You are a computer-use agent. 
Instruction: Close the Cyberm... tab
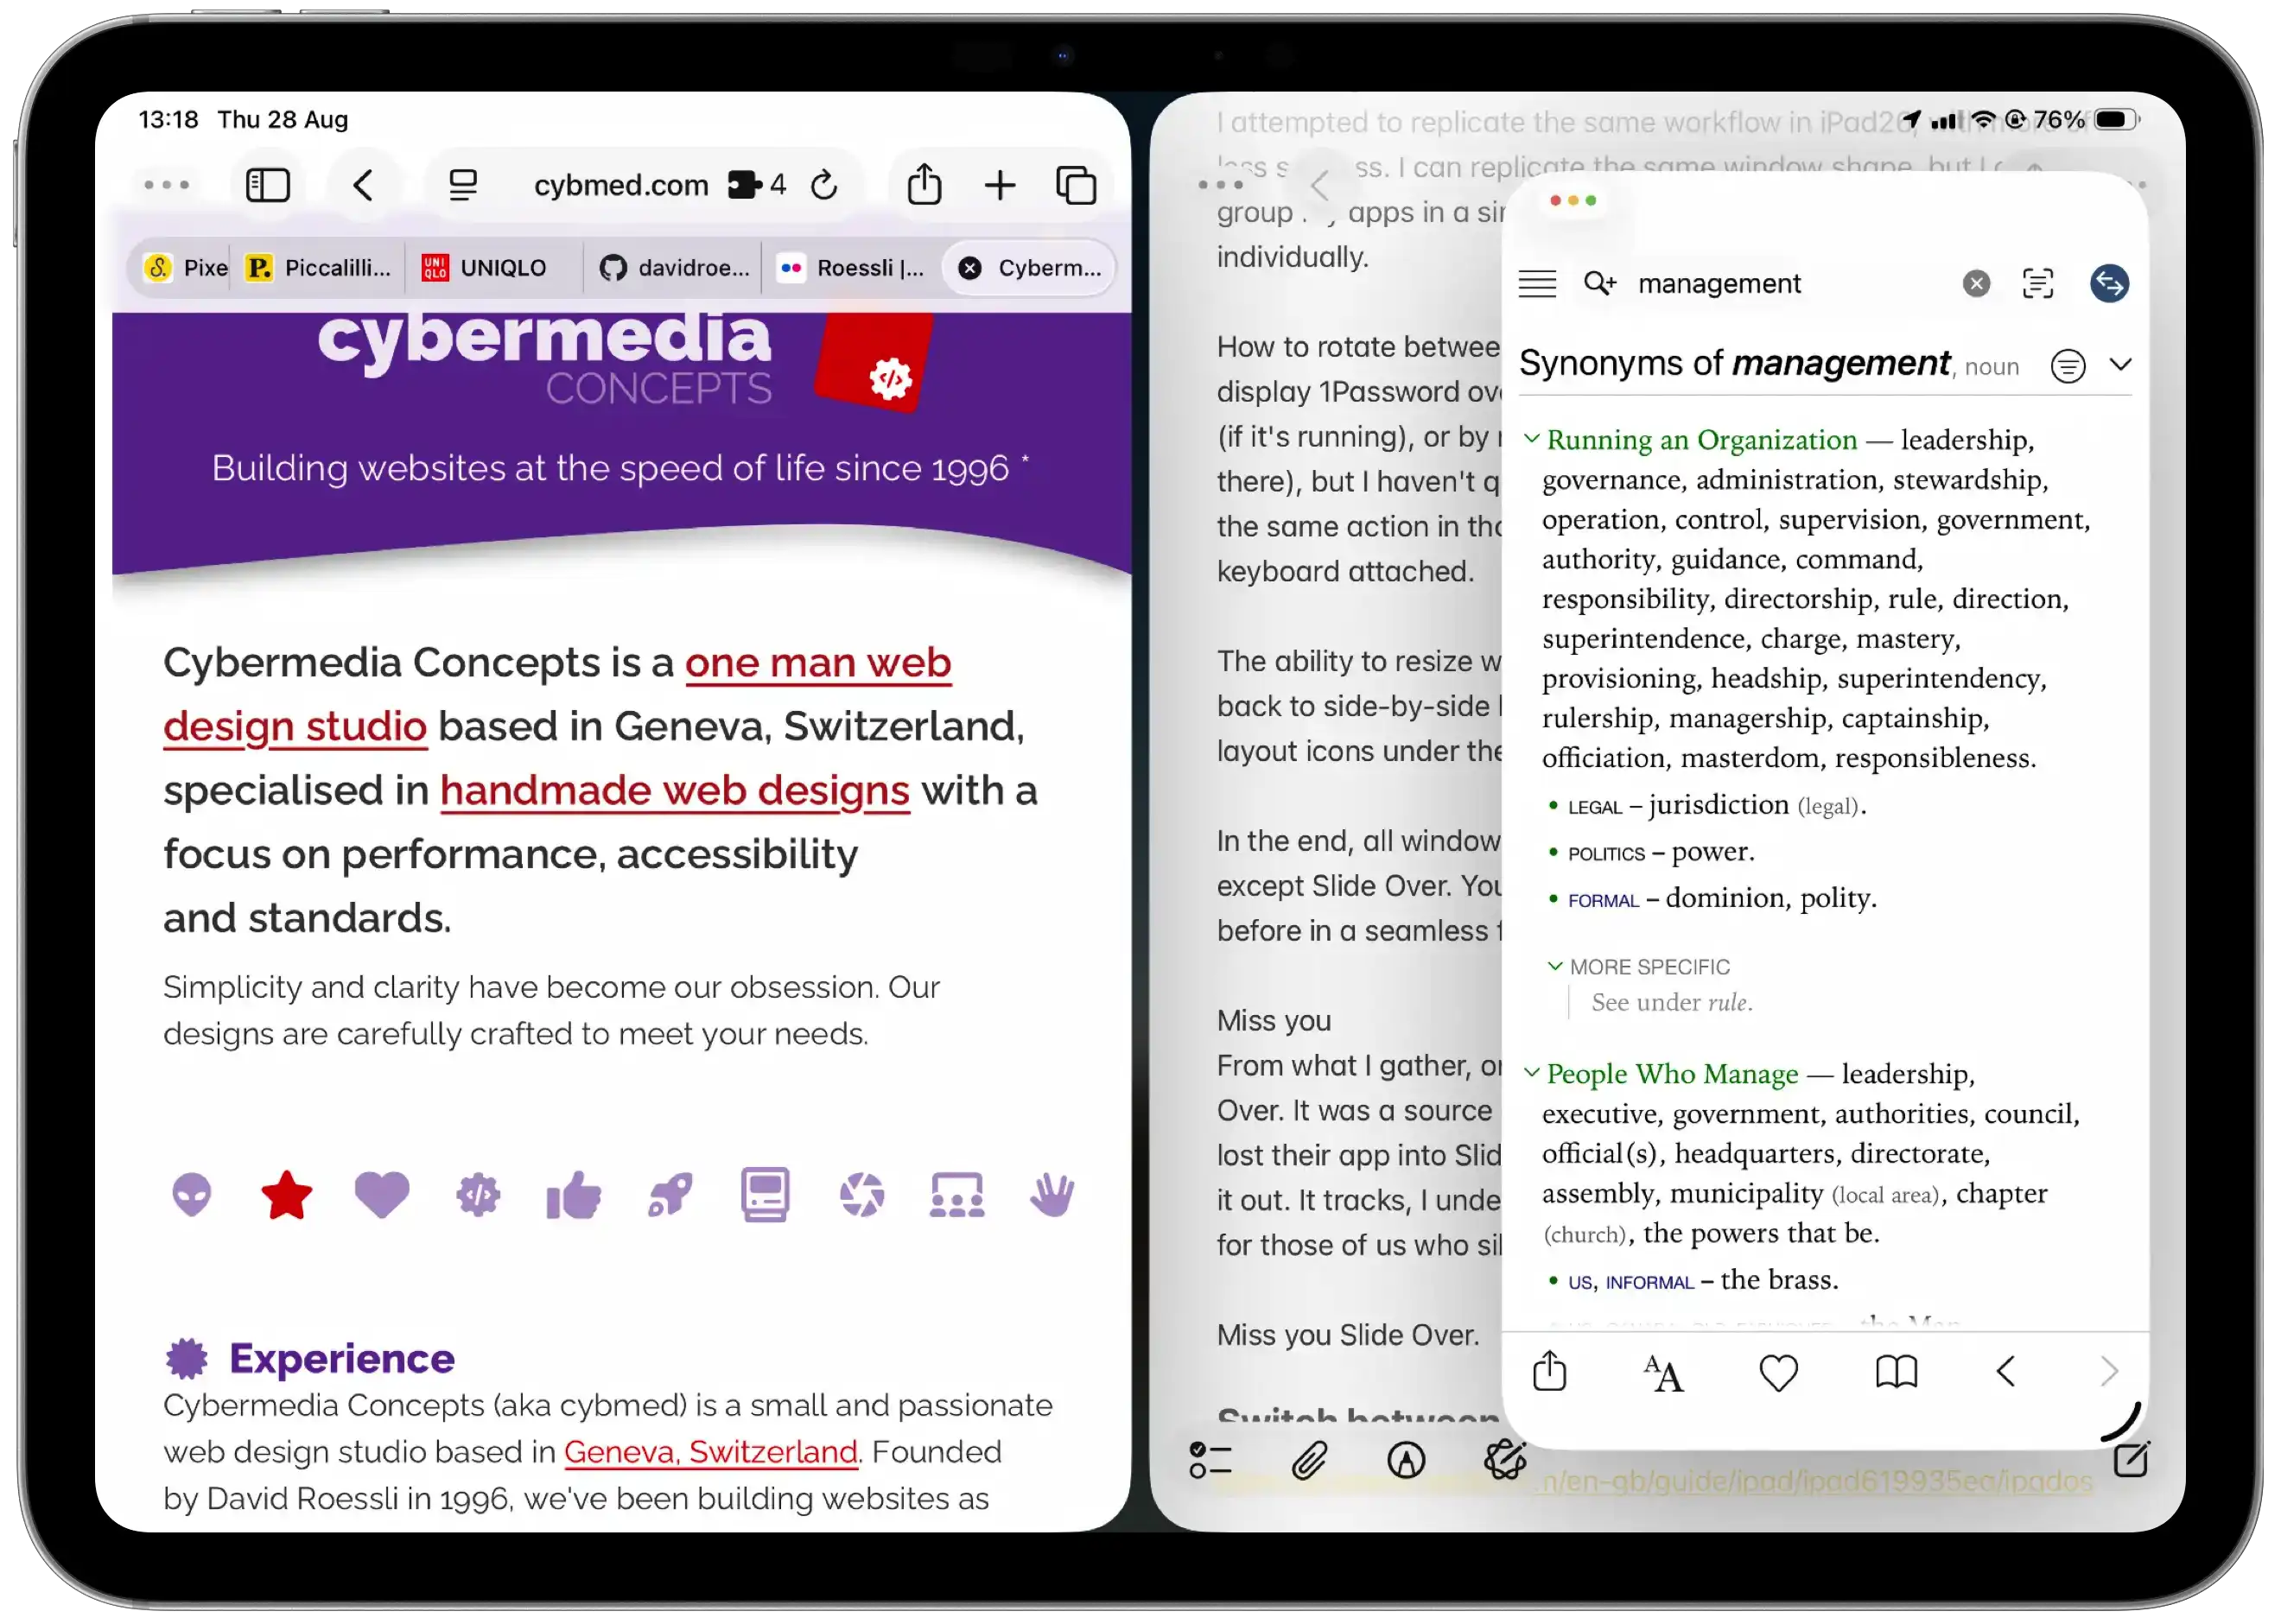(969, 268)
